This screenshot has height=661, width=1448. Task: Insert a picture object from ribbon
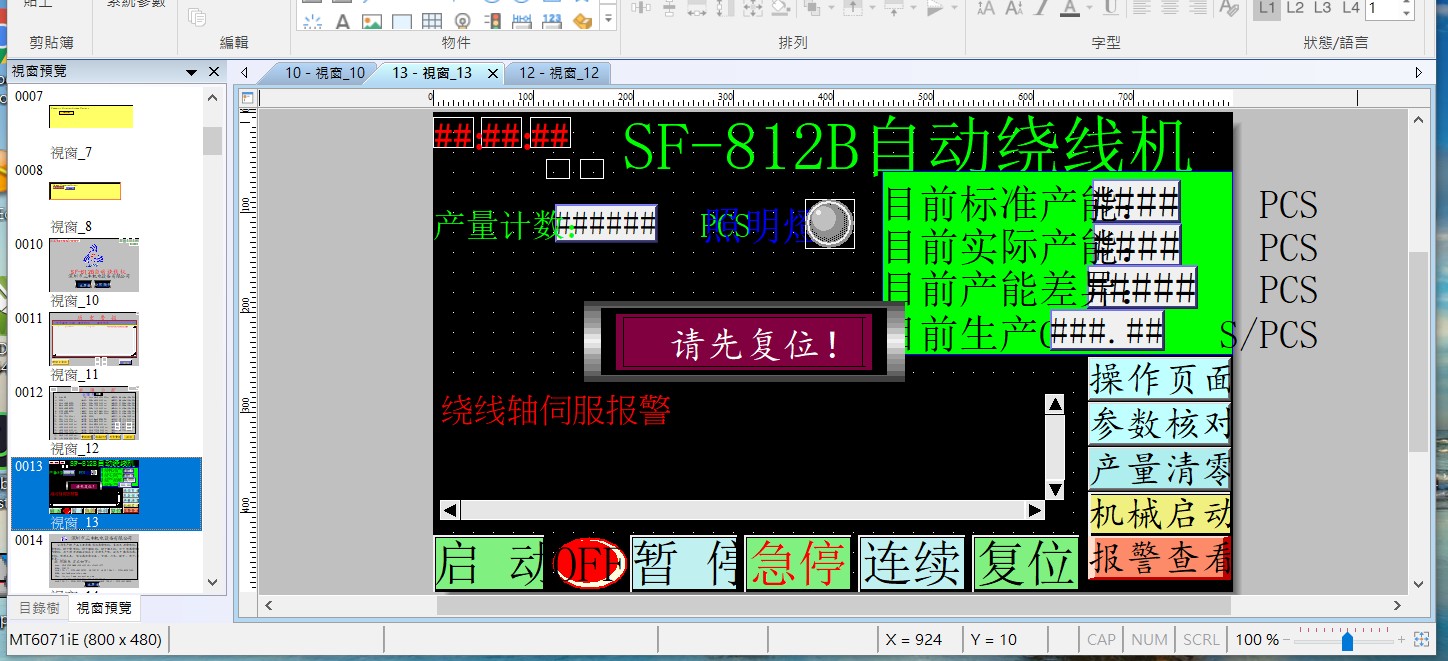(371, 21)
